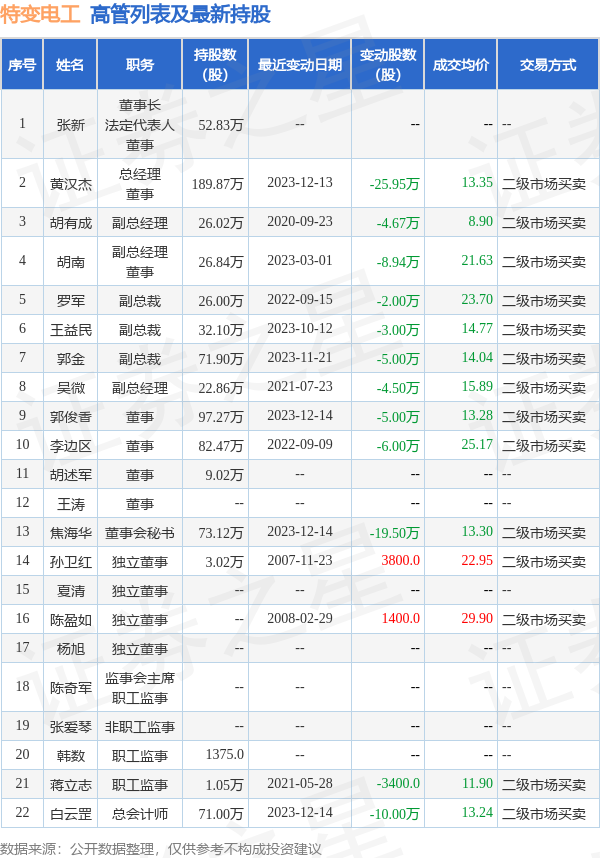Select the name 胡有成
The width and height of the screenshot is (600, 858).
pos(71,223)
